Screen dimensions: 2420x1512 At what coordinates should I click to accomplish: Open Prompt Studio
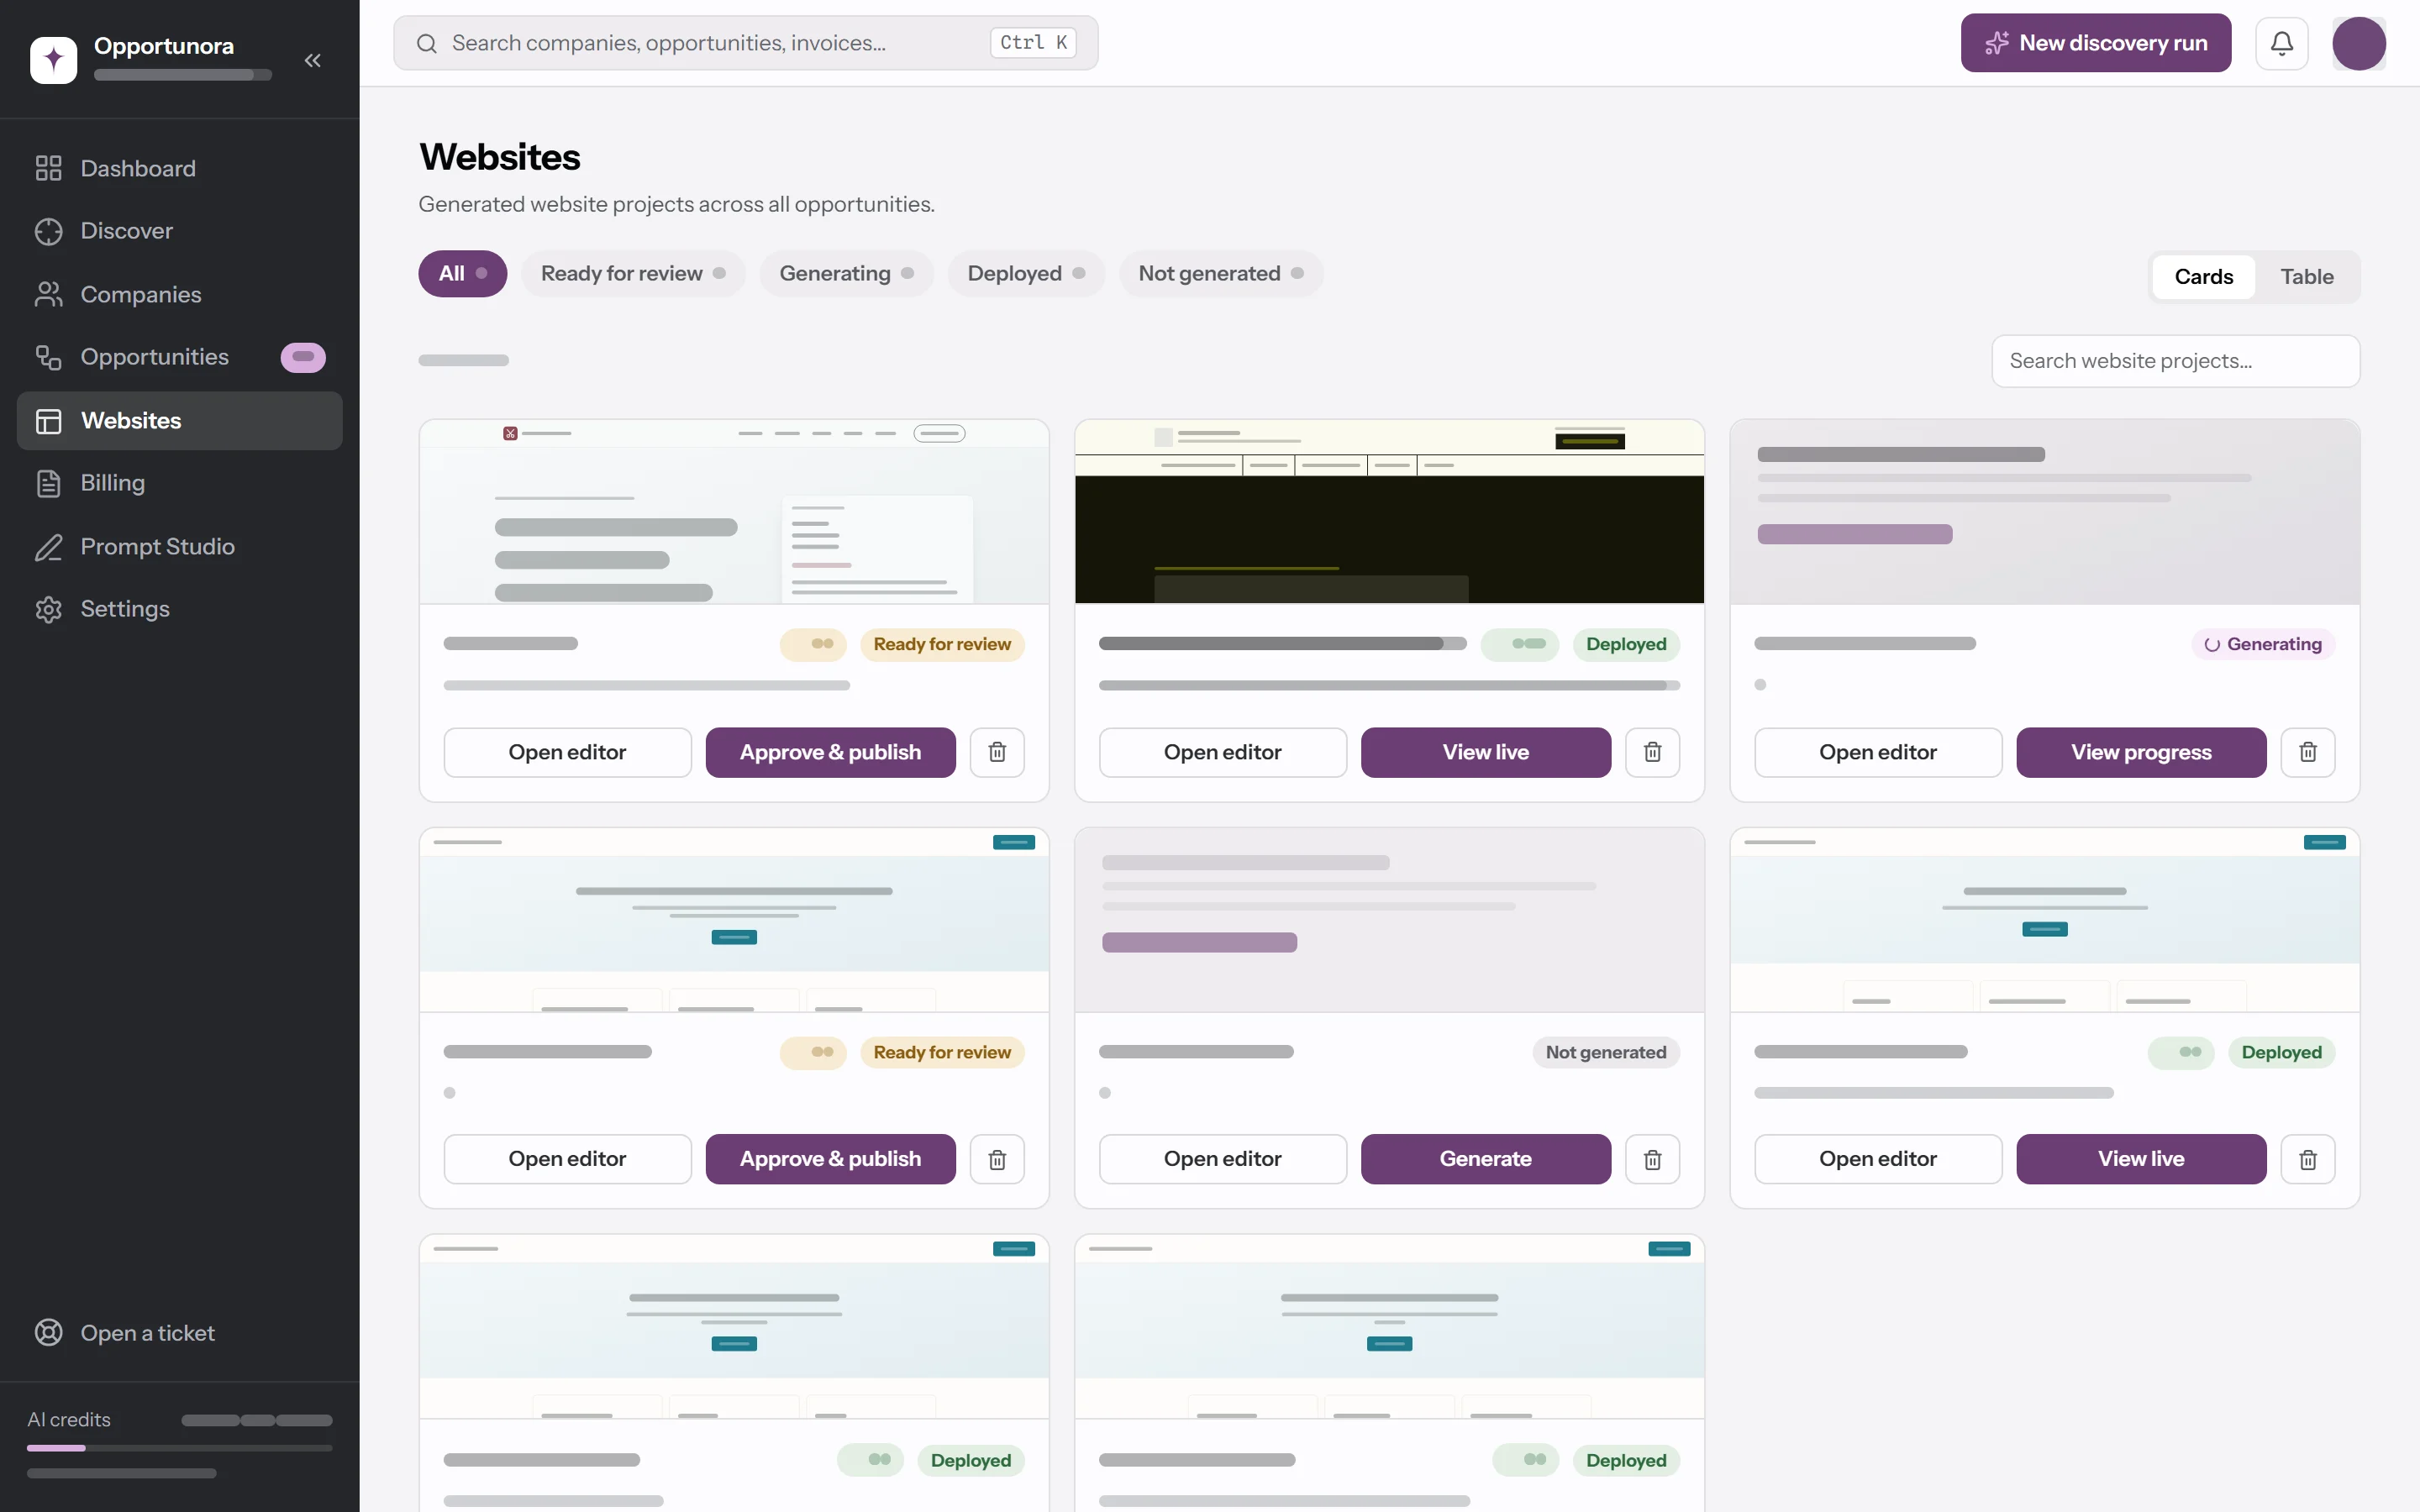(x=180, y=546)
